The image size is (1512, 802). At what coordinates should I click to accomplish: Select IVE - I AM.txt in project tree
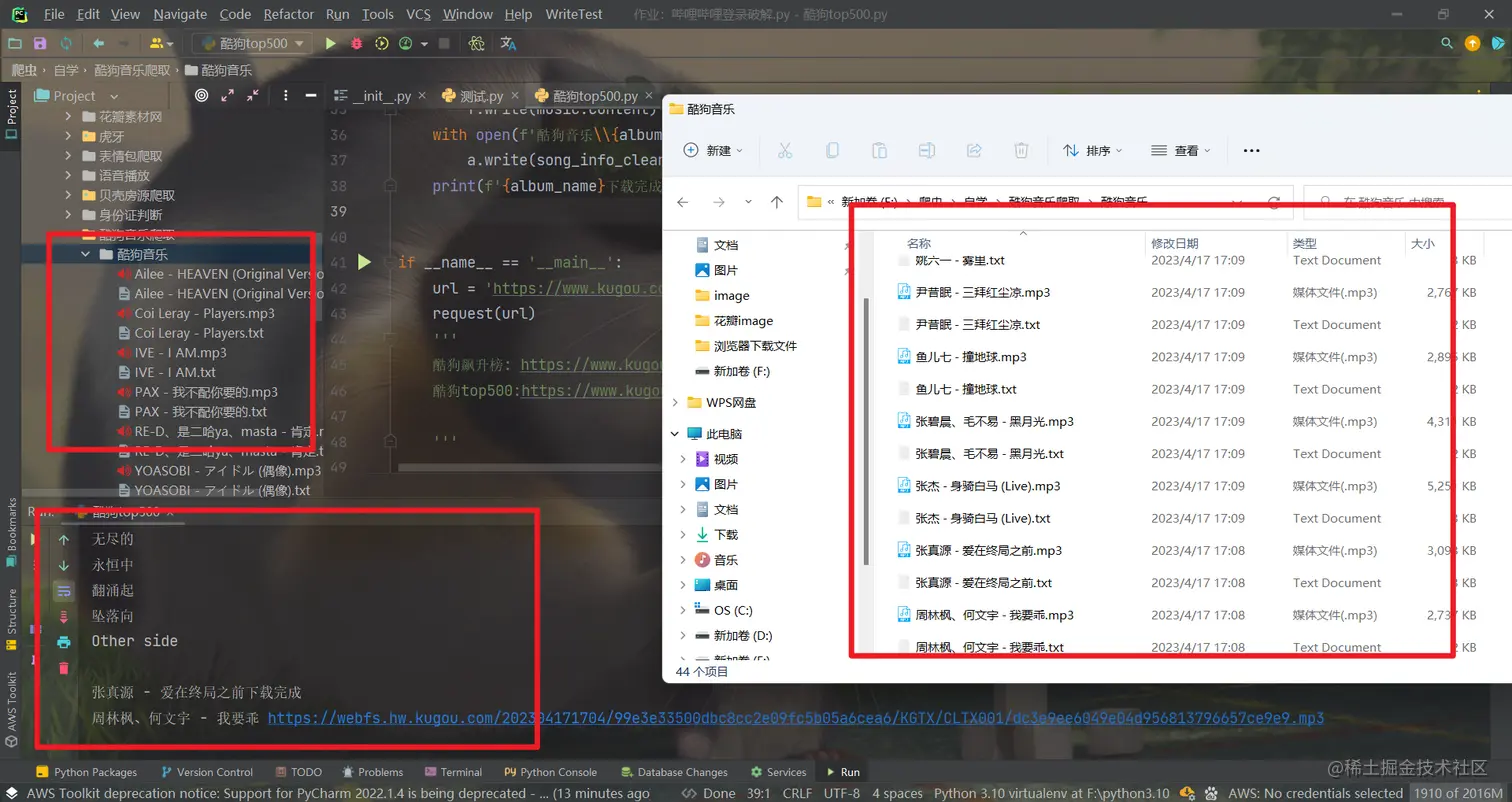166,372
